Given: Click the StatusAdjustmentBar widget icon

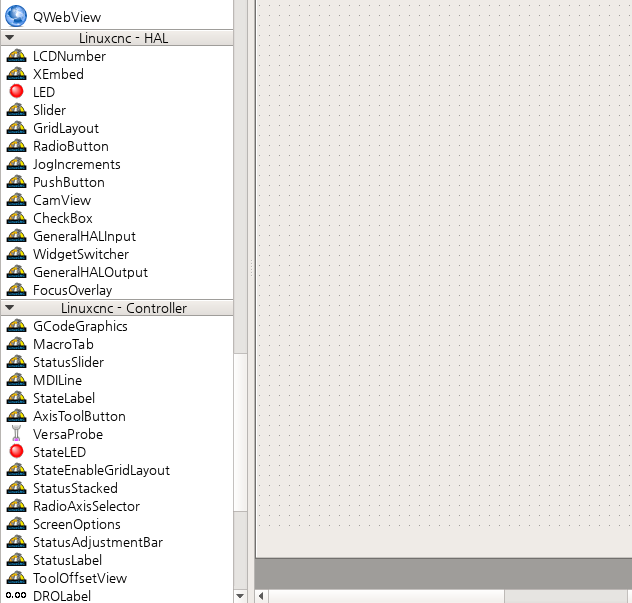Looking at the screenshot, I should coord(17,542).
